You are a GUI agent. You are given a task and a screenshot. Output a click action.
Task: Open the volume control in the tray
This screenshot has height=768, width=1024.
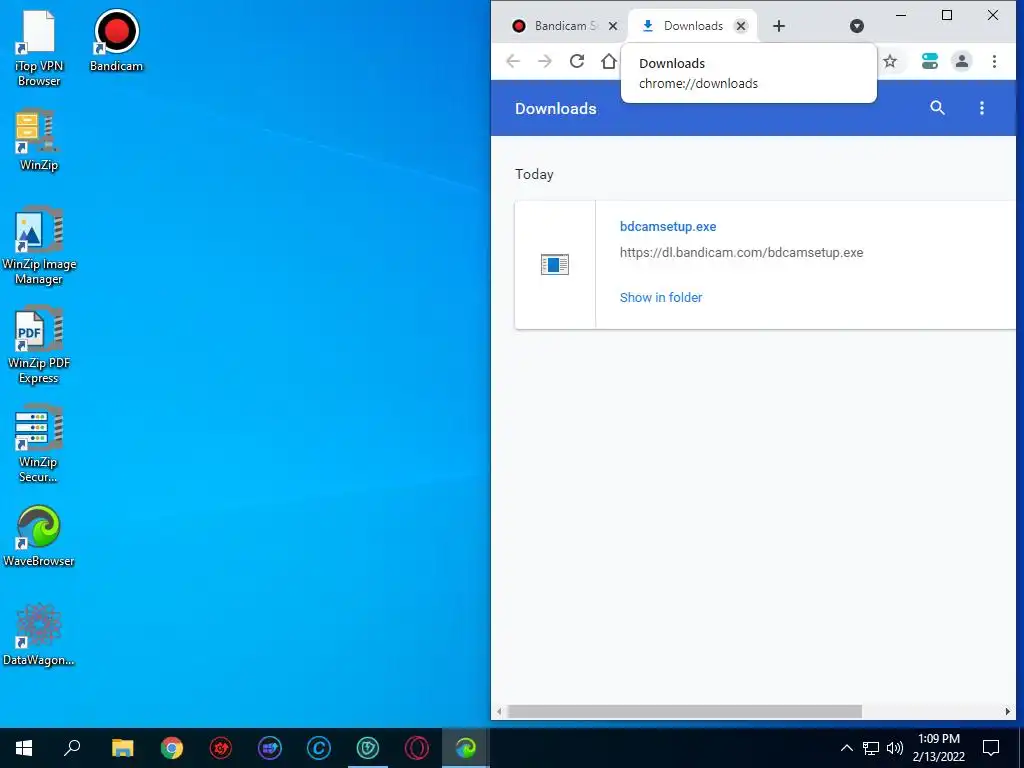click(895, 748)
